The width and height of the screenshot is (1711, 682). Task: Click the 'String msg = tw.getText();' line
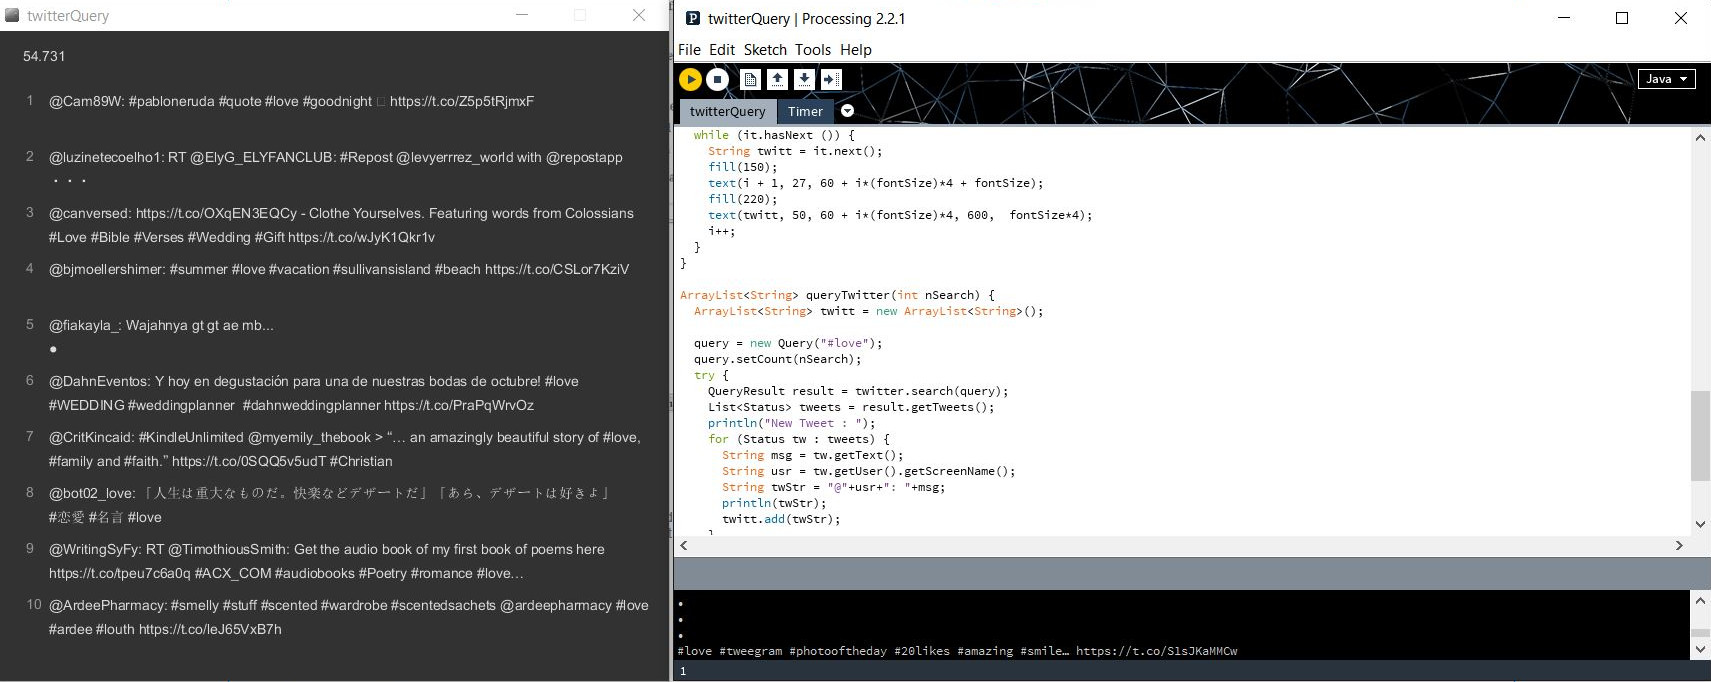pos(812,455)
